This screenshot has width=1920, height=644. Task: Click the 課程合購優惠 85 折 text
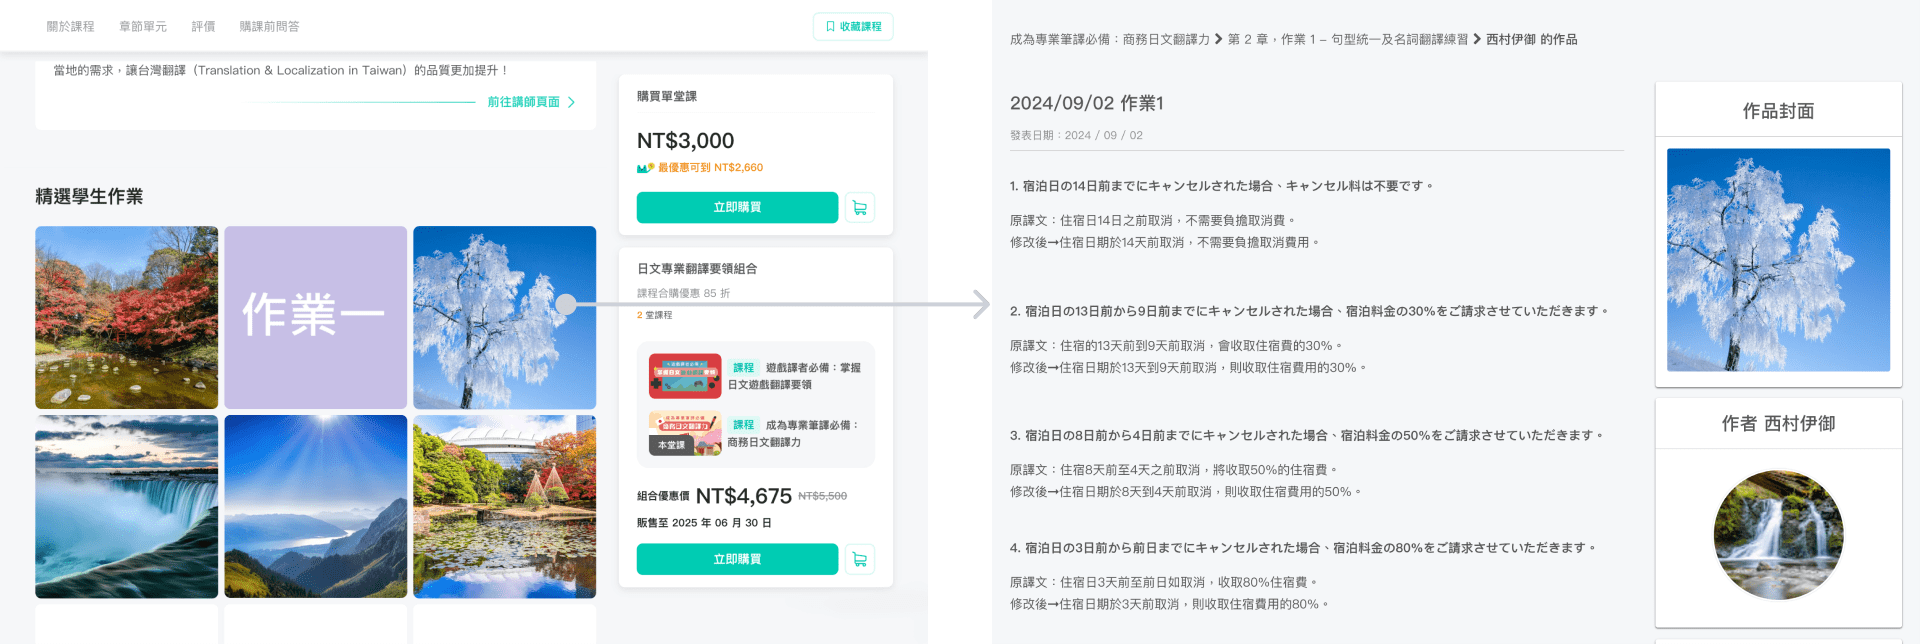(x=684, y=294)
